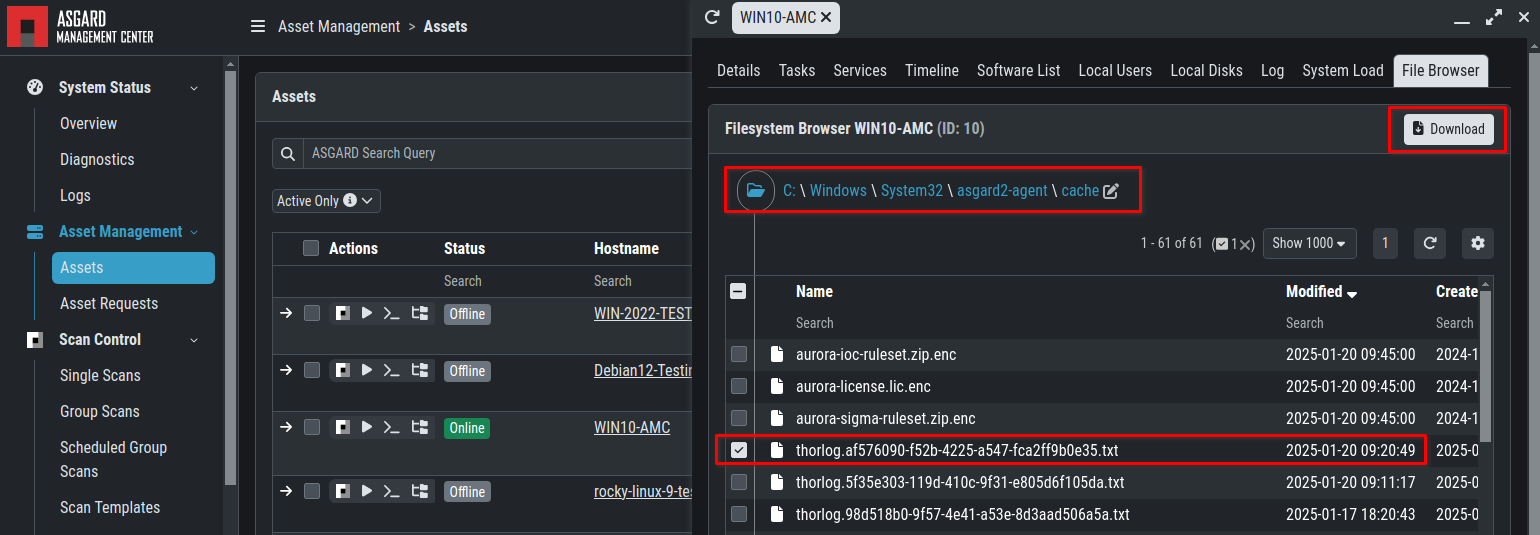Check the aurora-ioc-ruleset.zip.enc file checkbox
This screenshot has width=1540, height=535.
pyautogui.click(x=739, y=354)
